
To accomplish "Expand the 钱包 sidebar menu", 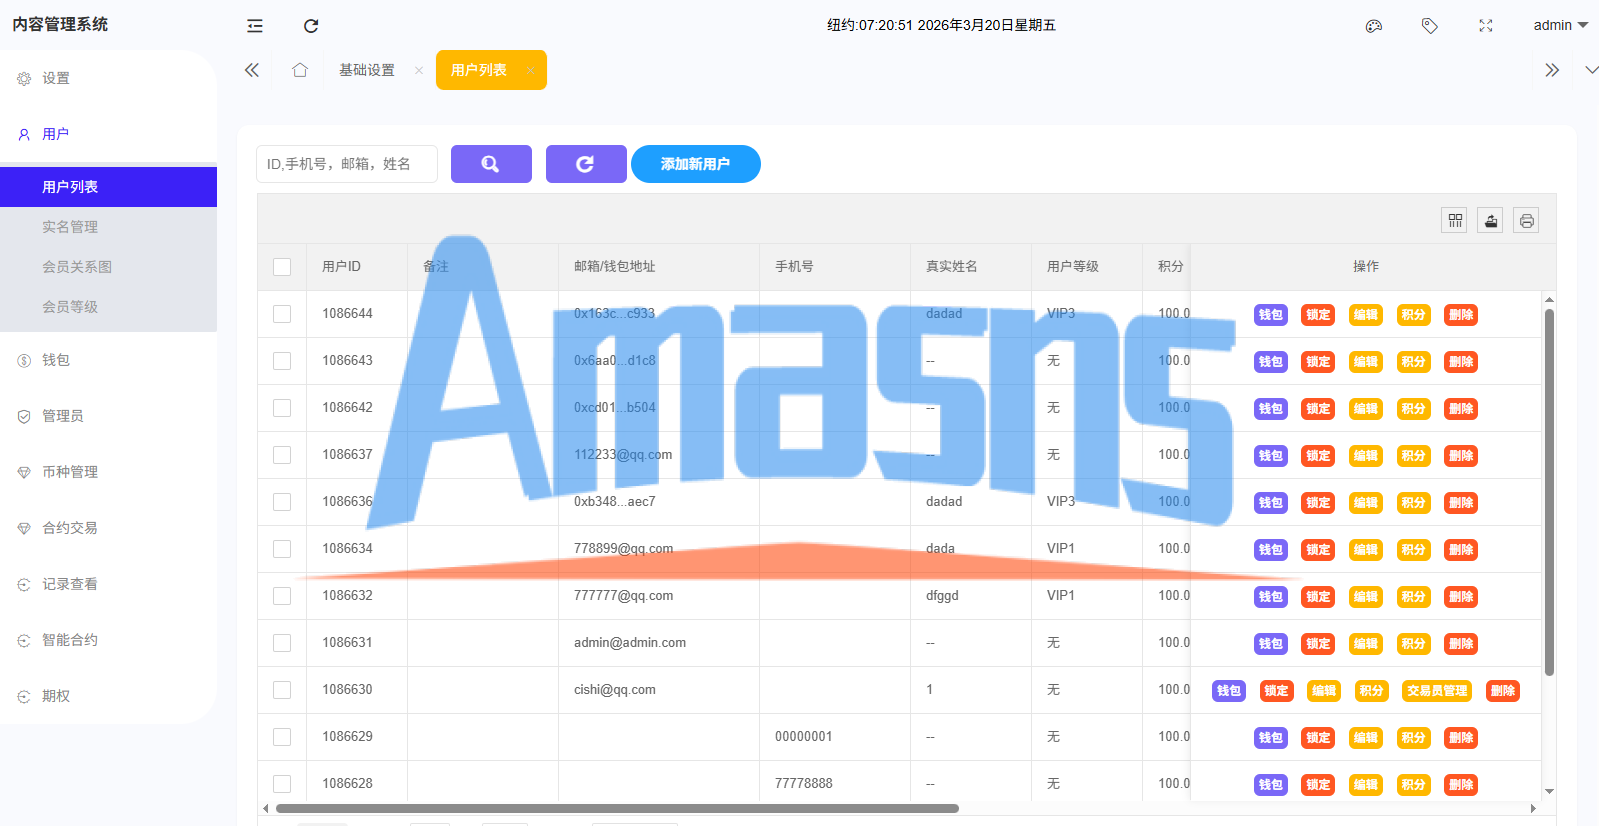I will 108,360.
